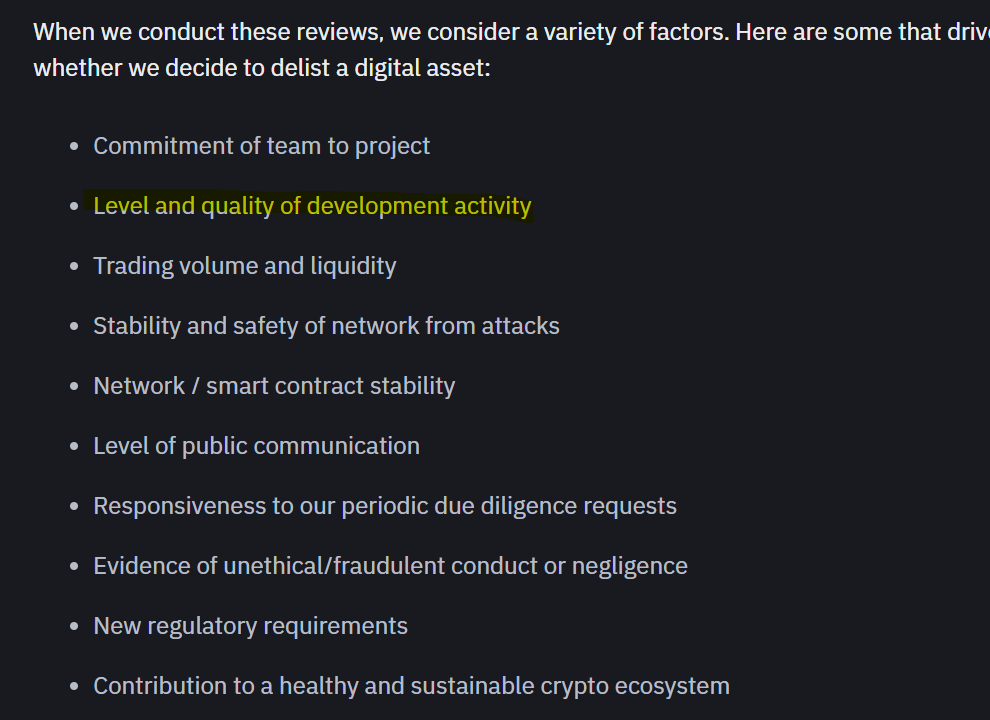This screenshot has height=720, width=990.
Task: Click 'Stability and safety of network from attacks'
Action: [326, 326]
